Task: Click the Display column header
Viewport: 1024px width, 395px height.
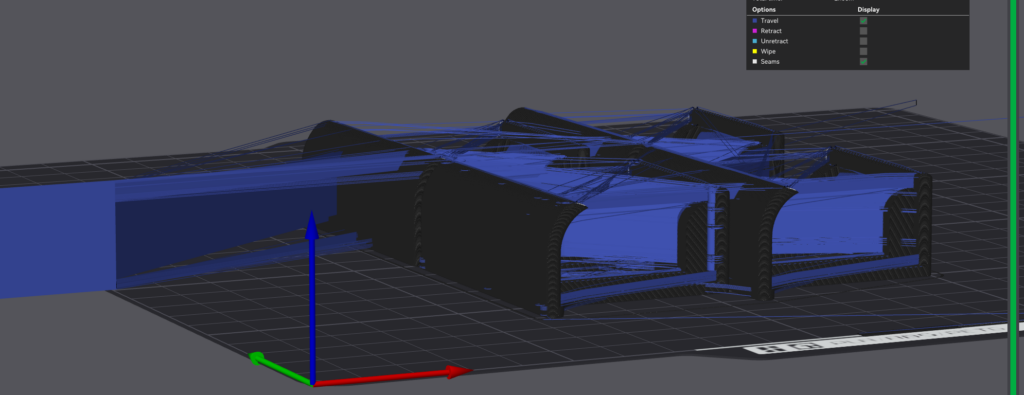Action: click(x=869, y=10)
